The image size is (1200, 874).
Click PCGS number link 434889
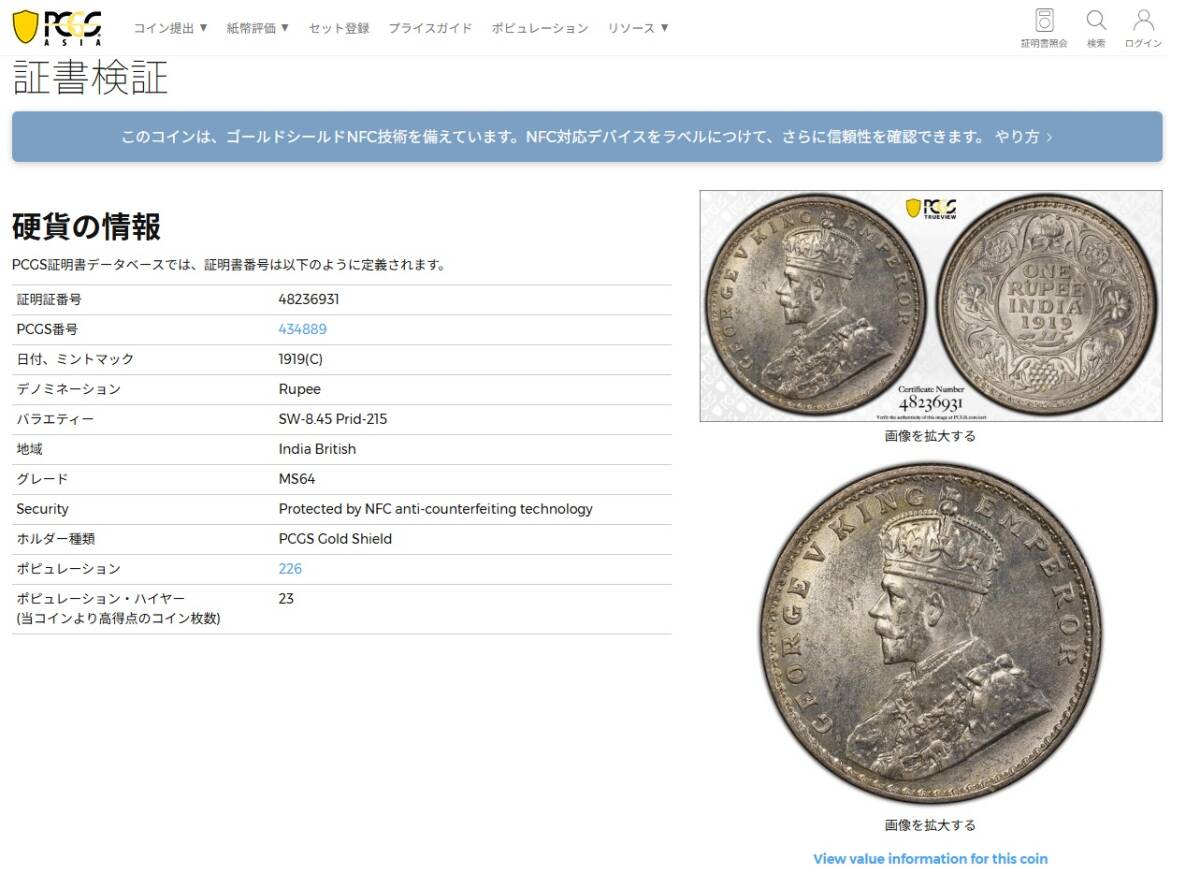coord(302,329)
